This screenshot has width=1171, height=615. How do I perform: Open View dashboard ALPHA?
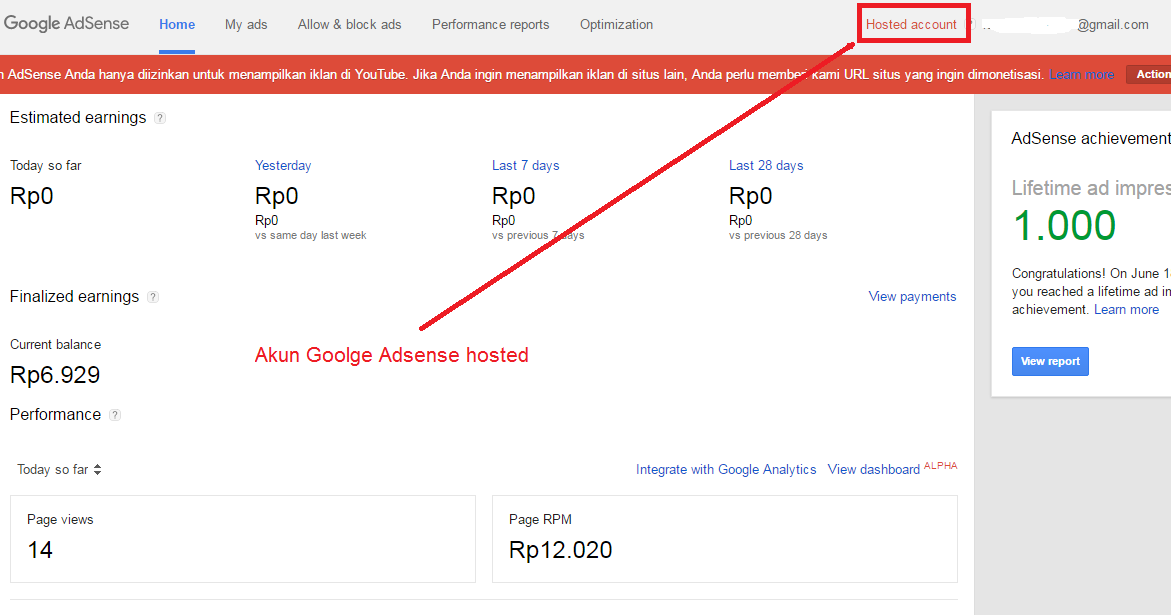pyautogui.click(x=874, y=469)
